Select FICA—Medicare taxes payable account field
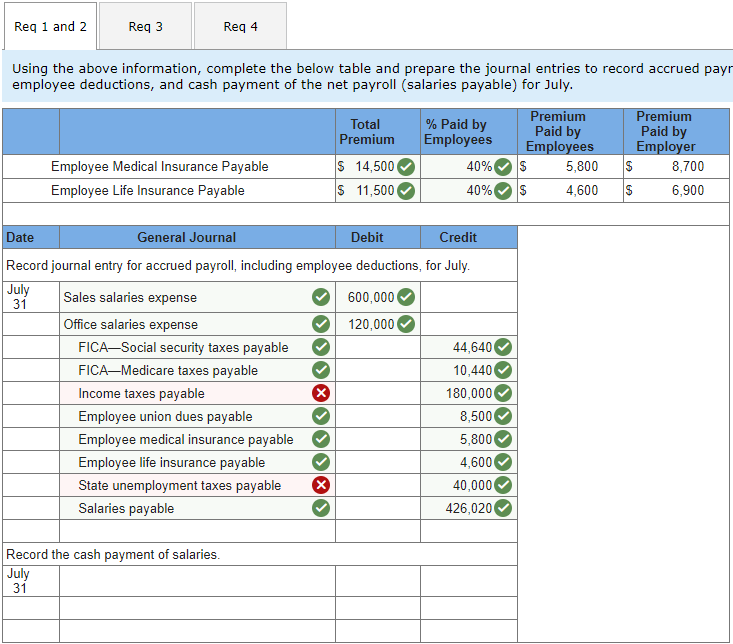The image size is (733, 644). [197, 370]
